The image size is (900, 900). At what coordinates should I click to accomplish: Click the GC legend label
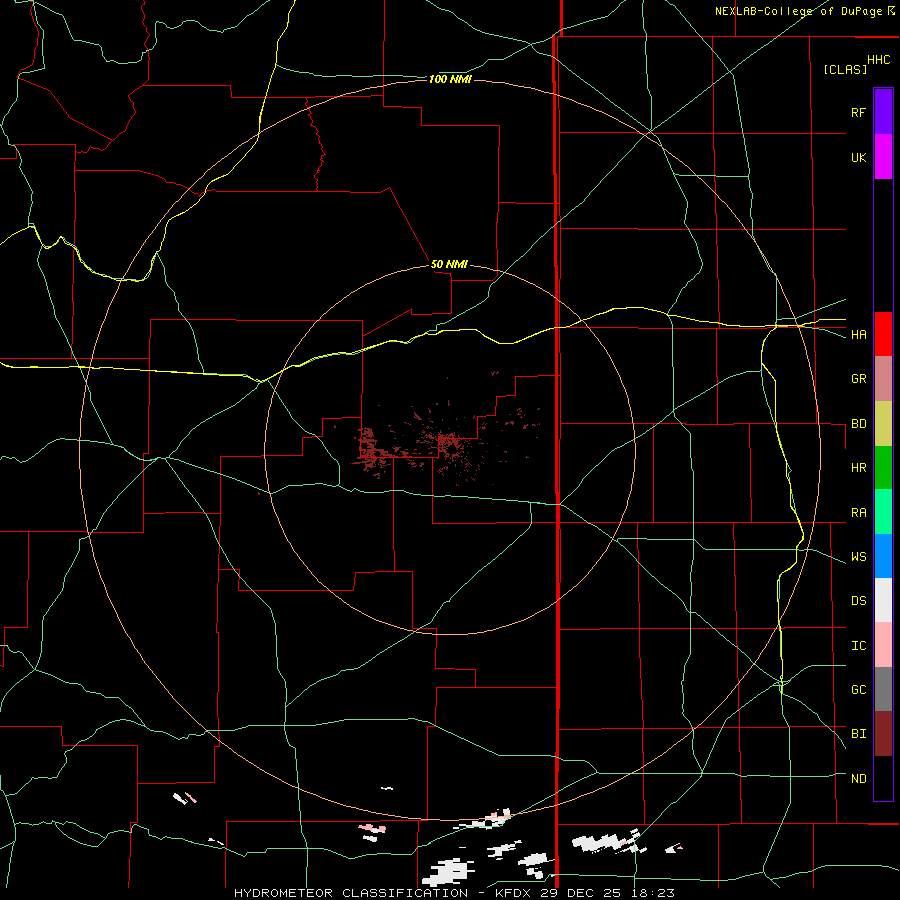[858, 690]
